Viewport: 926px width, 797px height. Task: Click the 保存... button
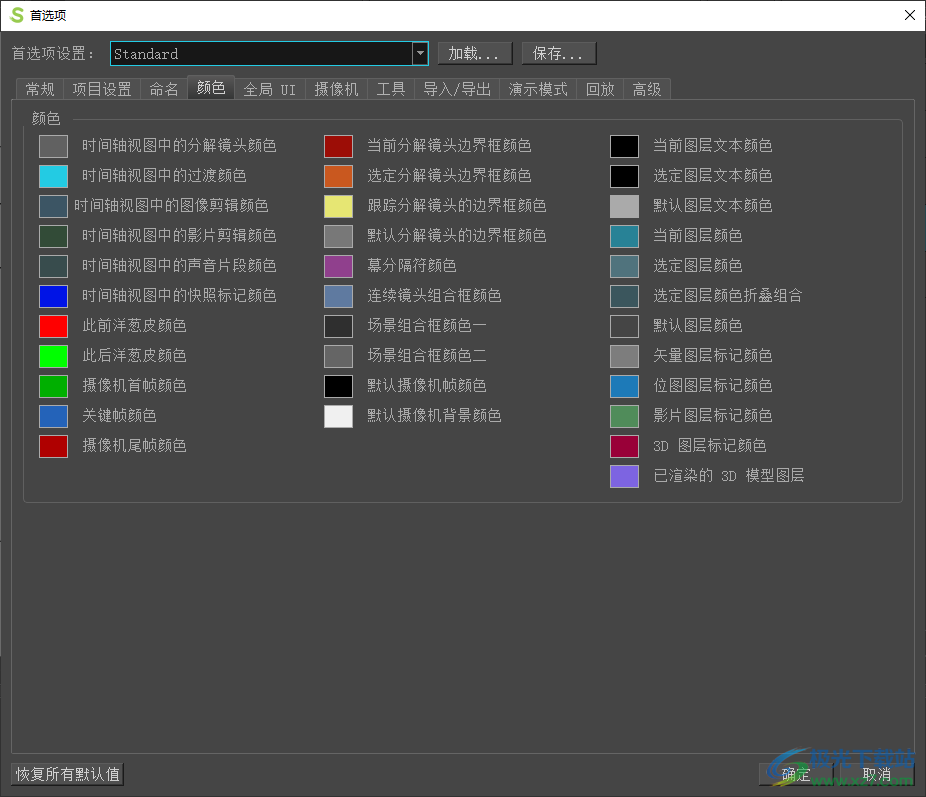[x=559, y=54]
